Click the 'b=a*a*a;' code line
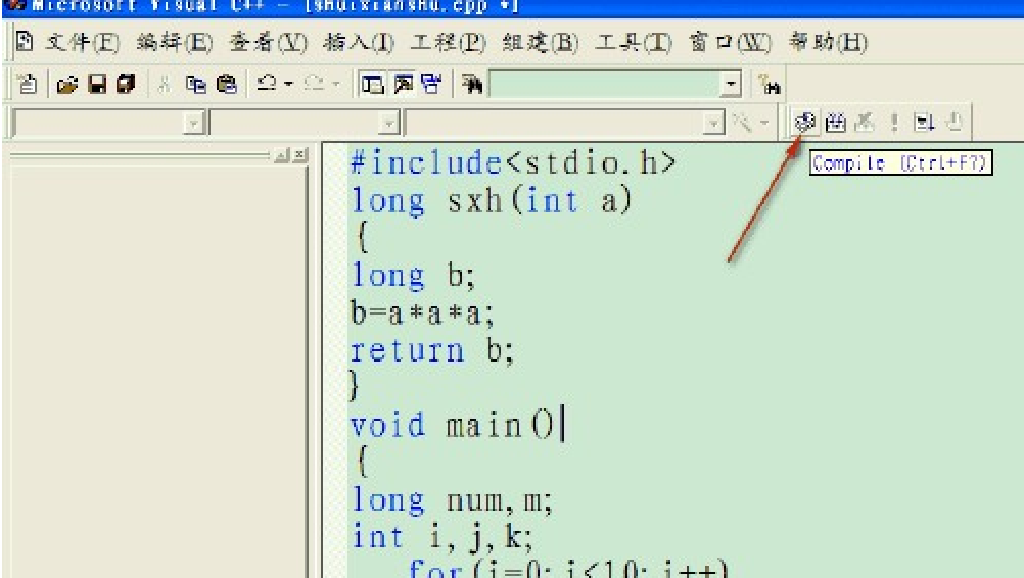This screenshot has height=578, width=1024. [x=423, y=313]
